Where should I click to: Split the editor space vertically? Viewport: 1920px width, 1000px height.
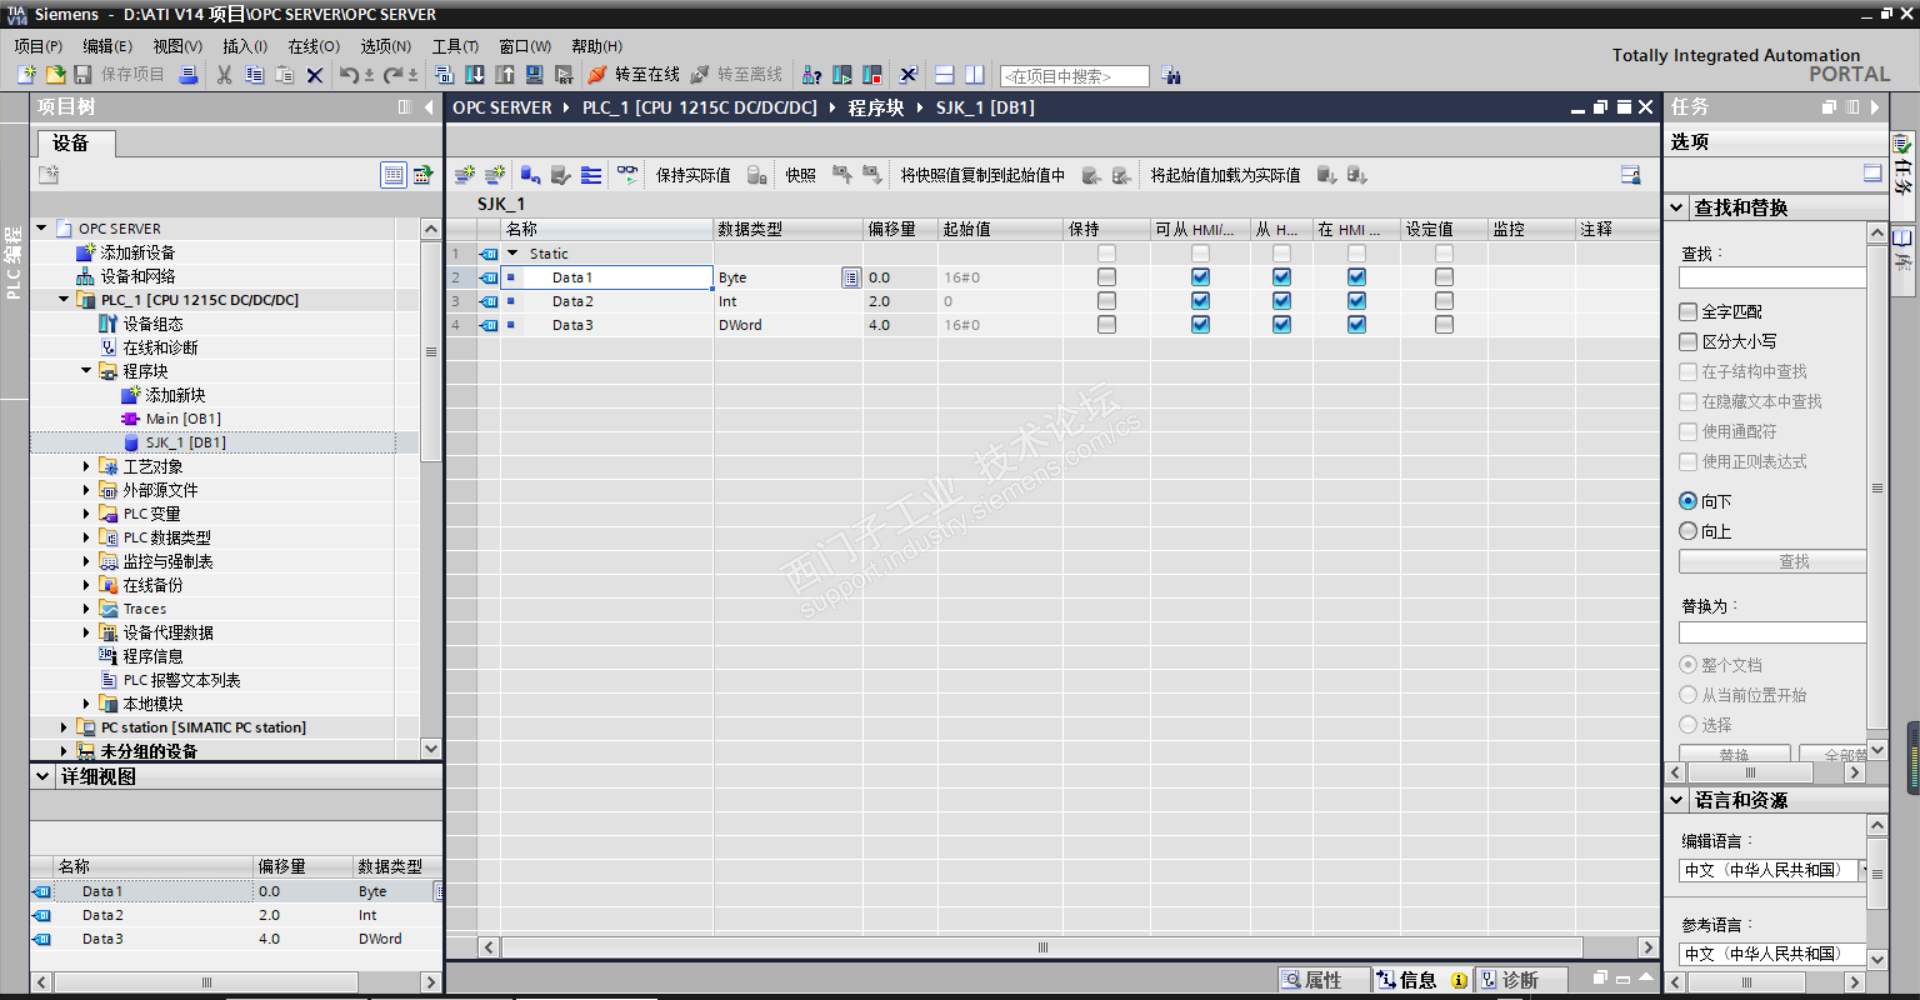pos(974,75)
